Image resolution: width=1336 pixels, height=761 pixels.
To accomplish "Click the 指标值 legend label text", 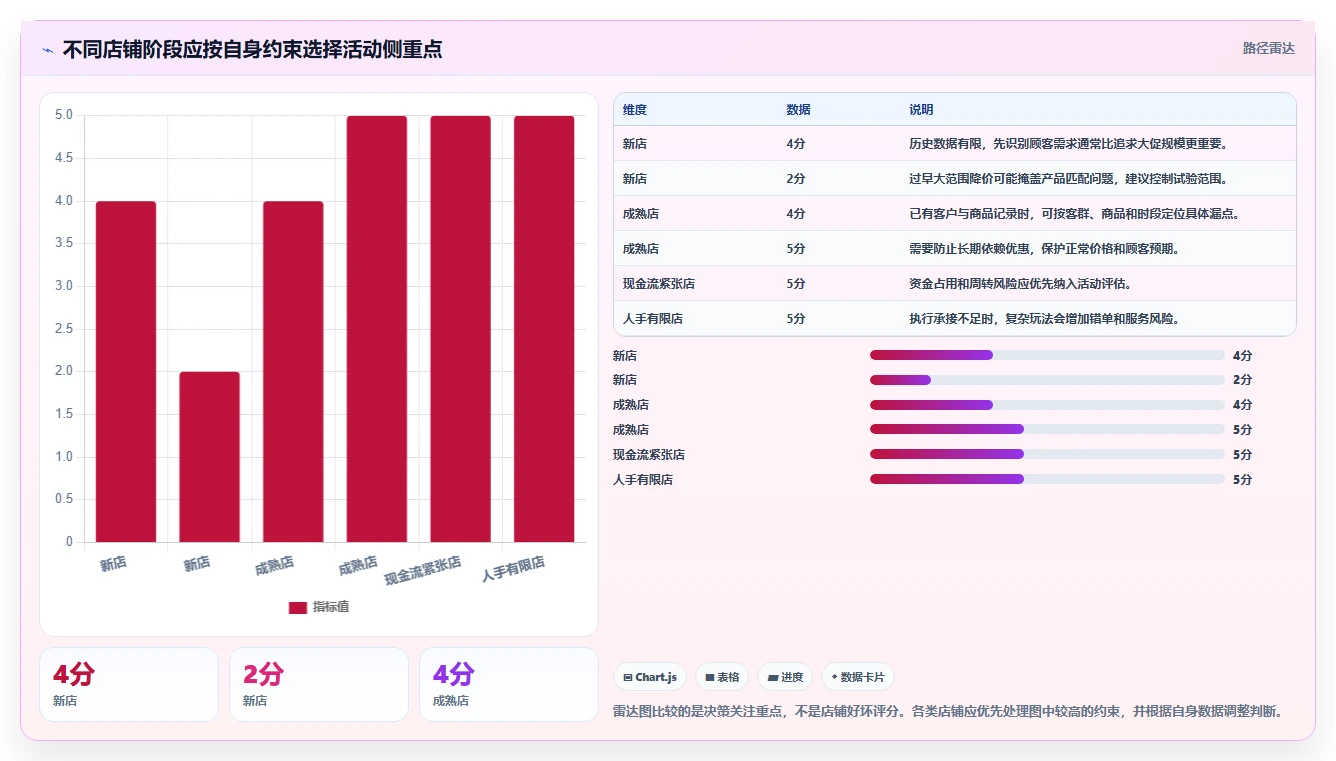I will [331, 607].
